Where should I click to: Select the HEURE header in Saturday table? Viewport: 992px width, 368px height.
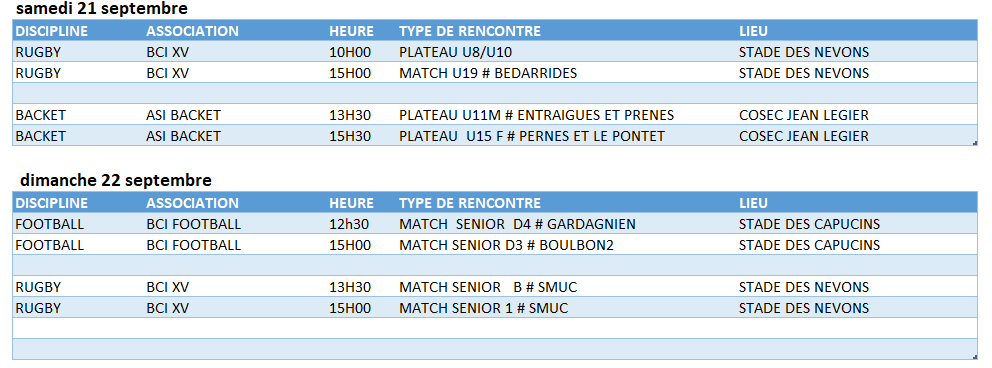click(351, 31)
